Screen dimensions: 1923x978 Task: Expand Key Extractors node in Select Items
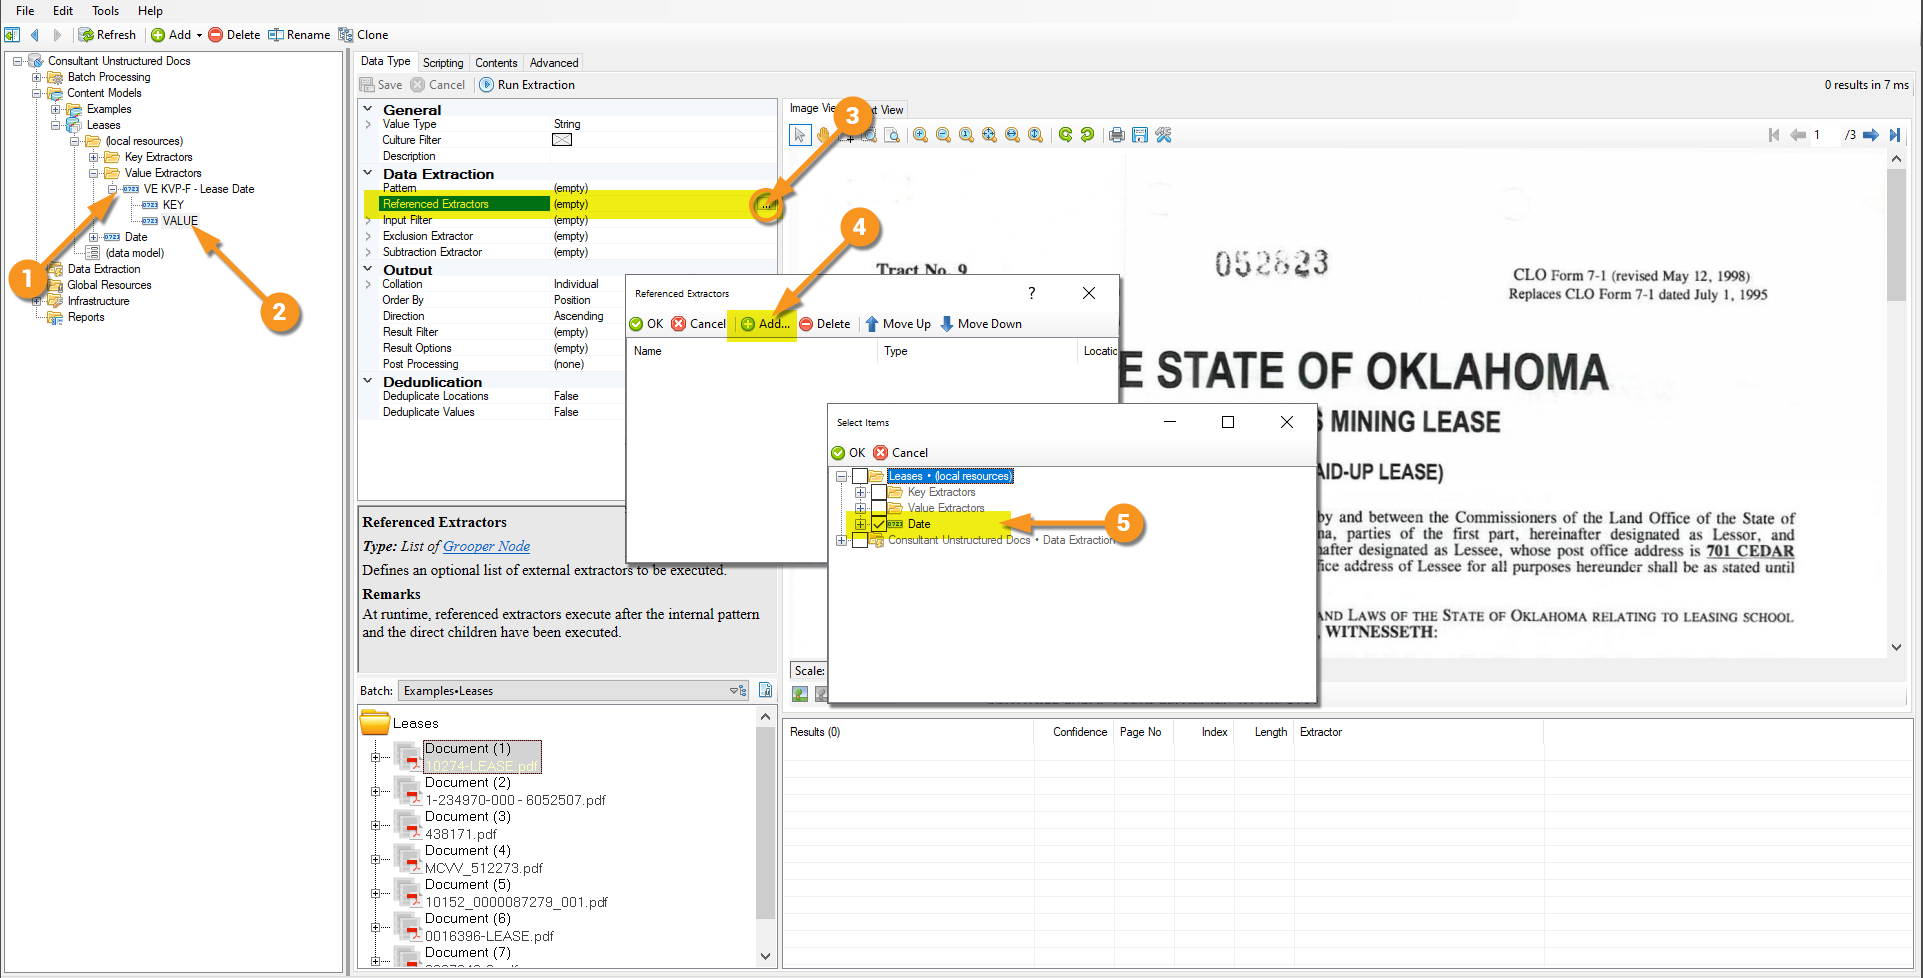(860, 492)
